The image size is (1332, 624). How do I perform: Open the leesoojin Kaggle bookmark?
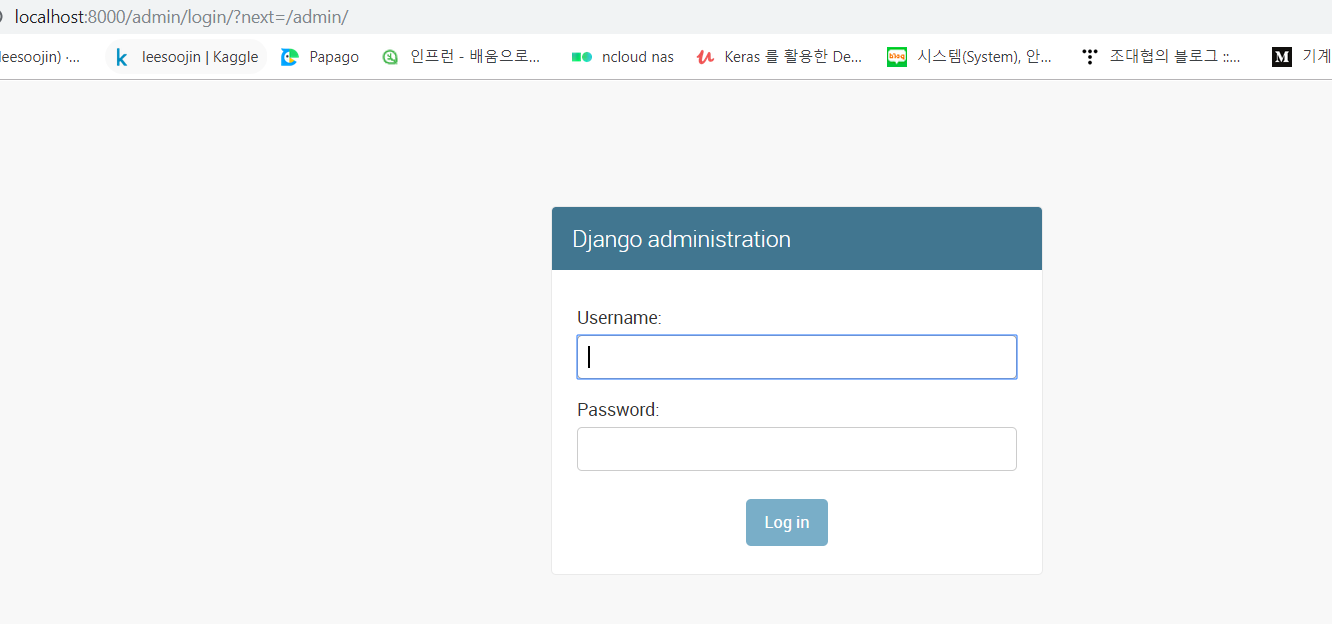185,57
